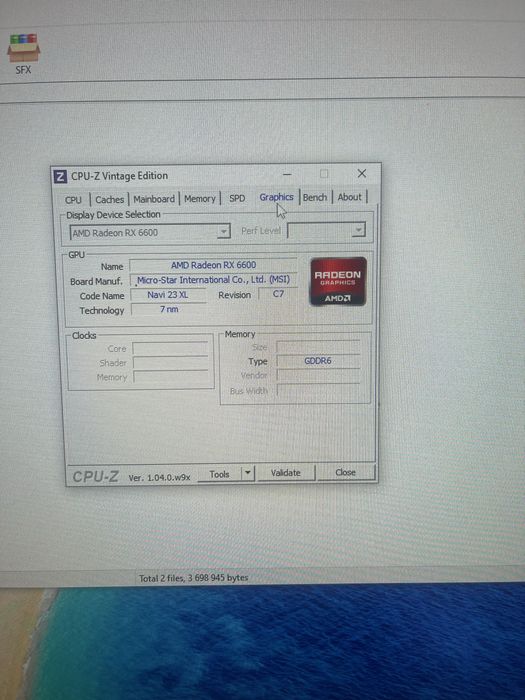Close CPU-Z with the title bar X
The width and height of the screenshot is (525, 700).
[x=362, y=174]
